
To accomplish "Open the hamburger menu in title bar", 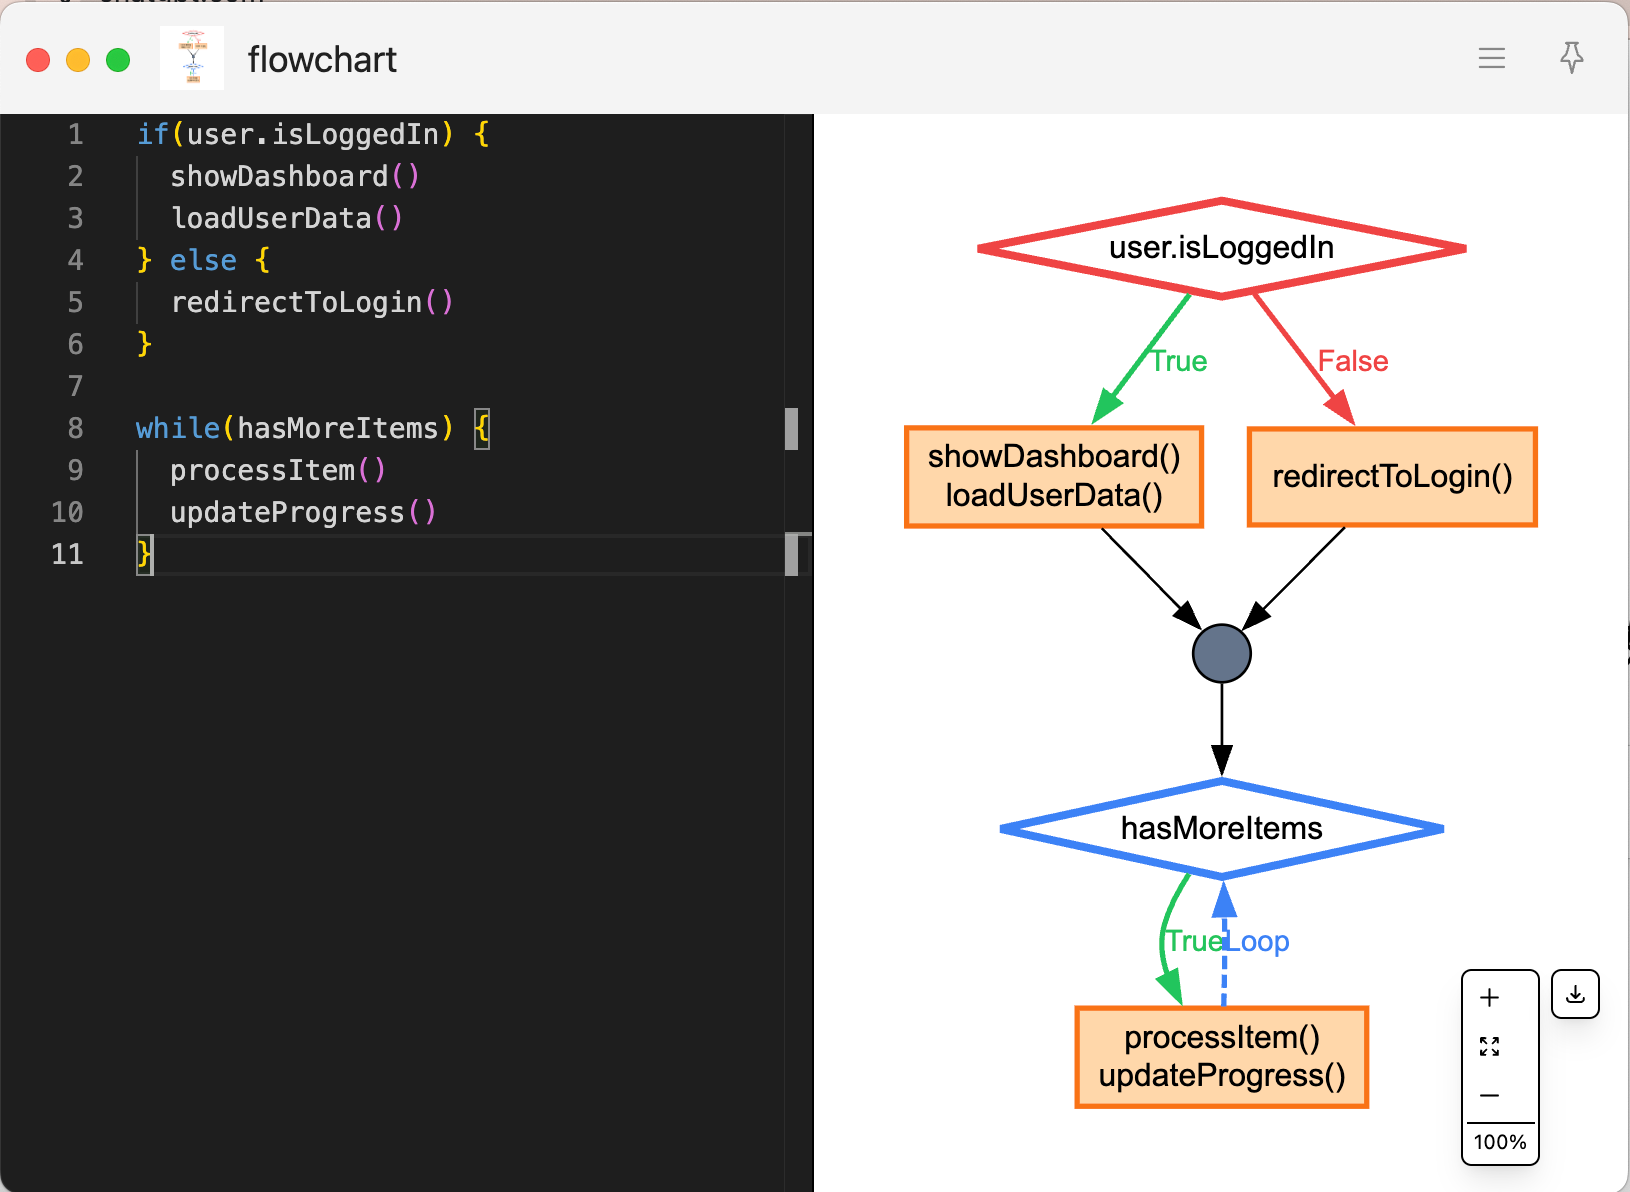I will click(1491, 59).
